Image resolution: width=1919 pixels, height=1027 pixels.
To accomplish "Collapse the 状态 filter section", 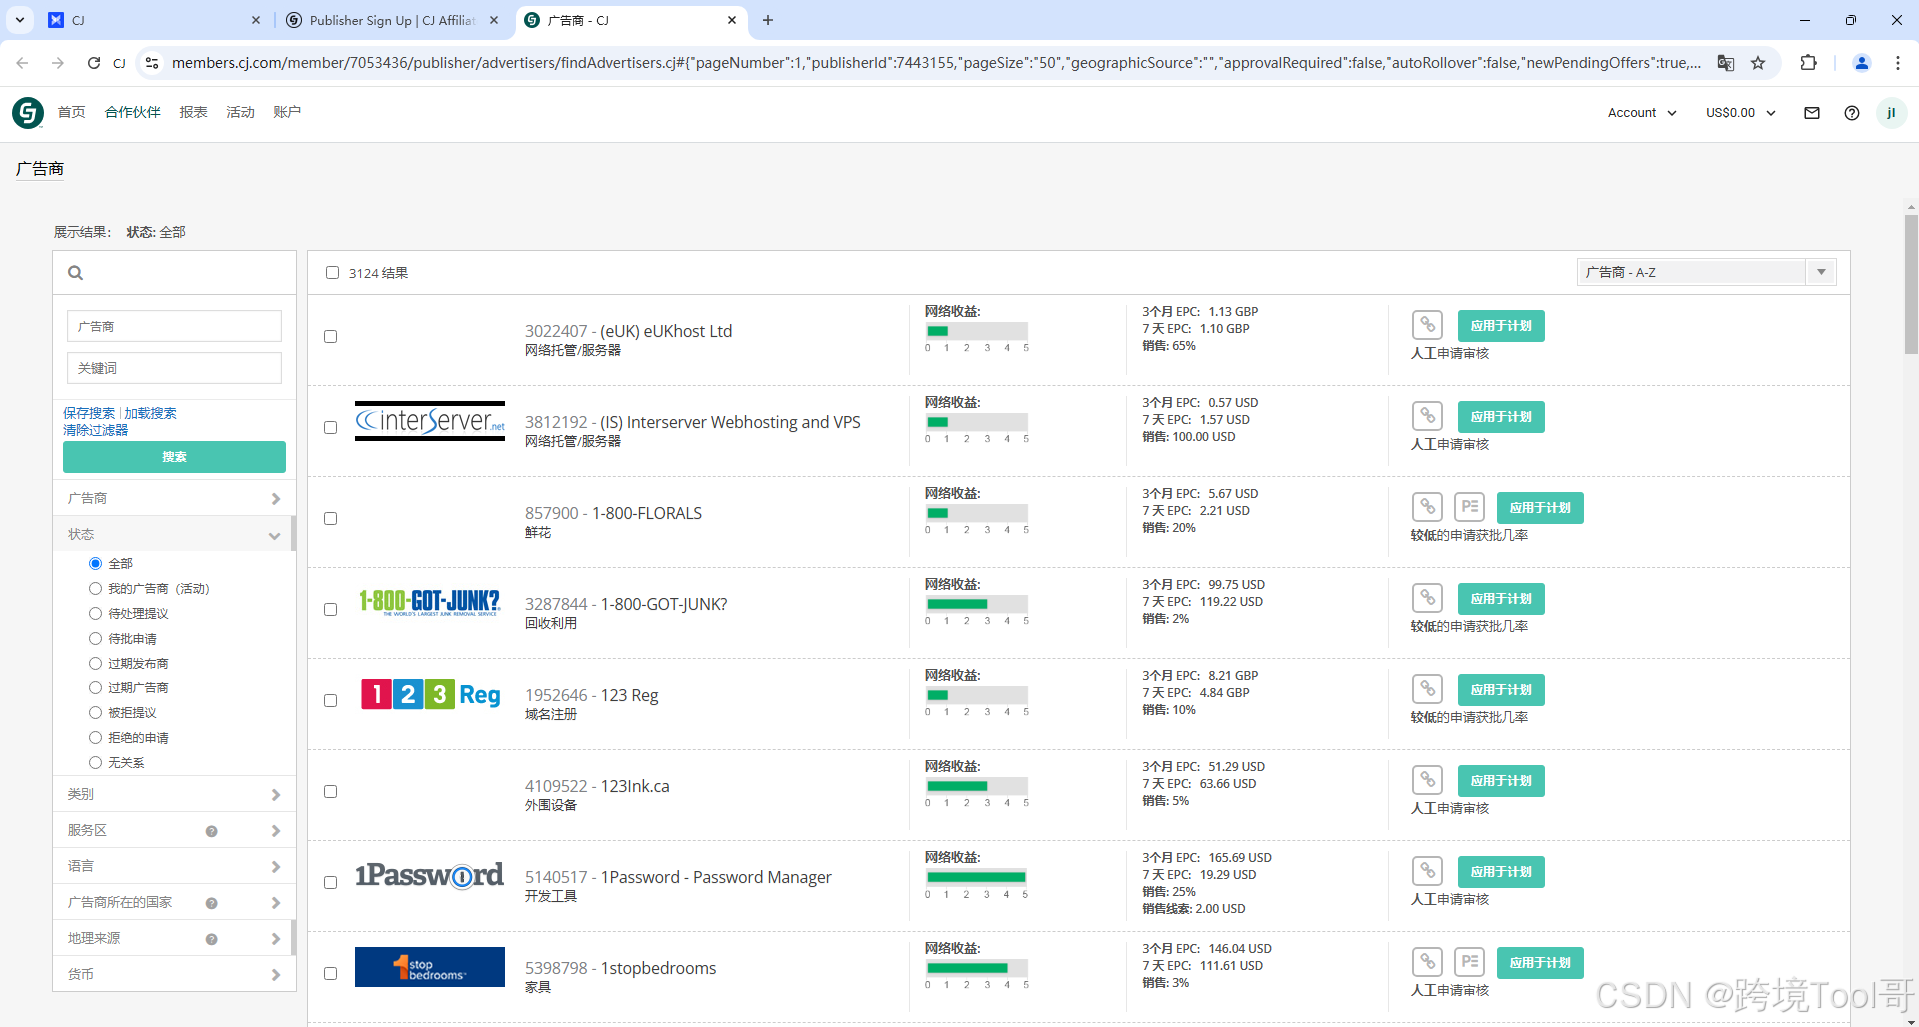I will (x=174, y=534).
